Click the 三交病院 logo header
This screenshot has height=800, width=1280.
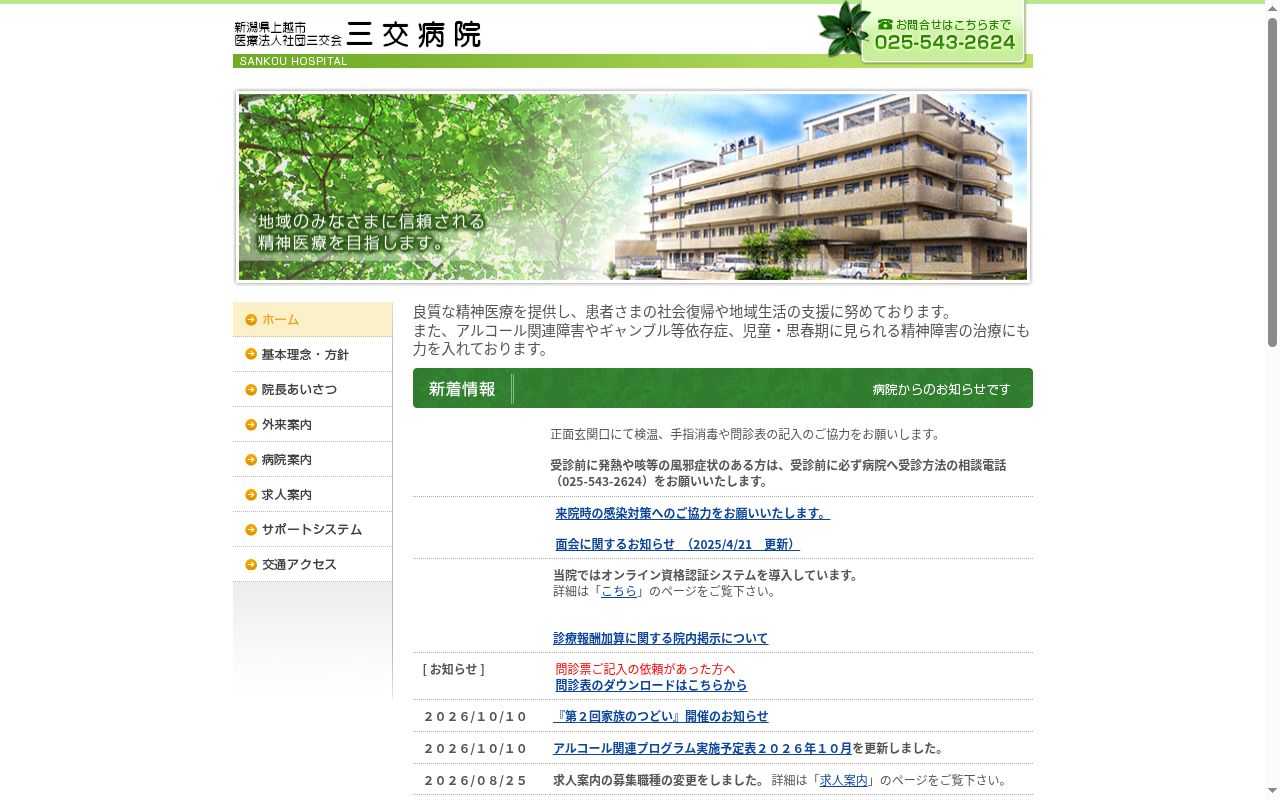358,34
